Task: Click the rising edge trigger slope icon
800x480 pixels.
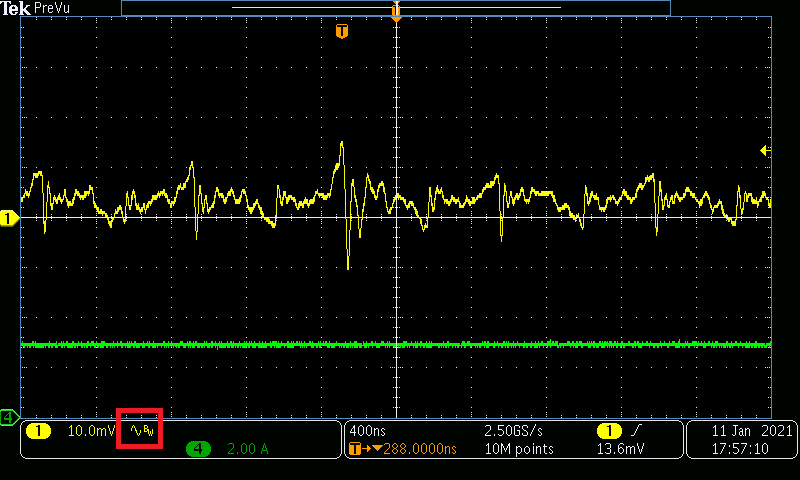Action: [636, 431]
